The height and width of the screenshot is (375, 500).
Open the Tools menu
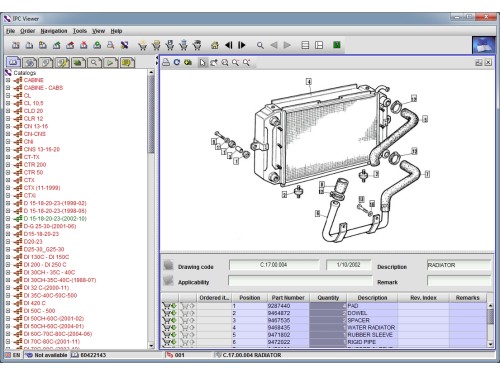(80, 31)
